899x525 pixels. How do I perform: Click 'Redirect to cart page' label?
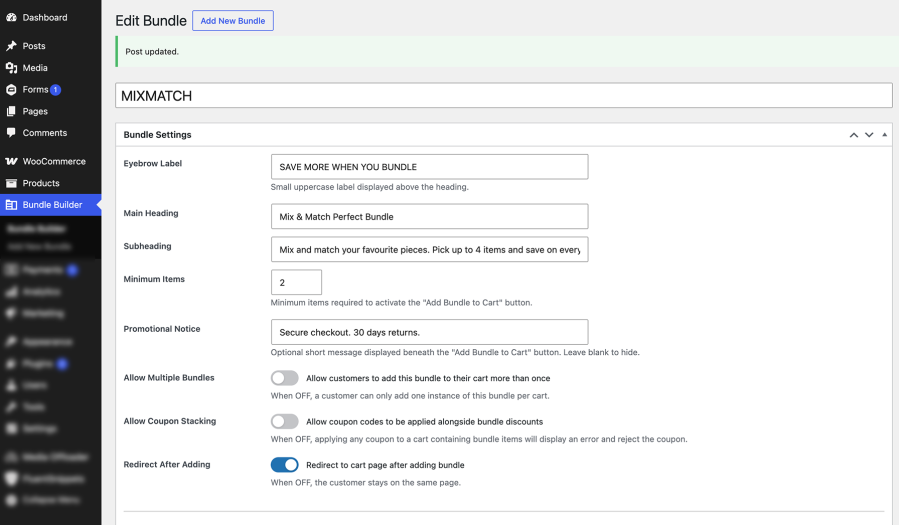pyautogui.click(x=385, y=465)
